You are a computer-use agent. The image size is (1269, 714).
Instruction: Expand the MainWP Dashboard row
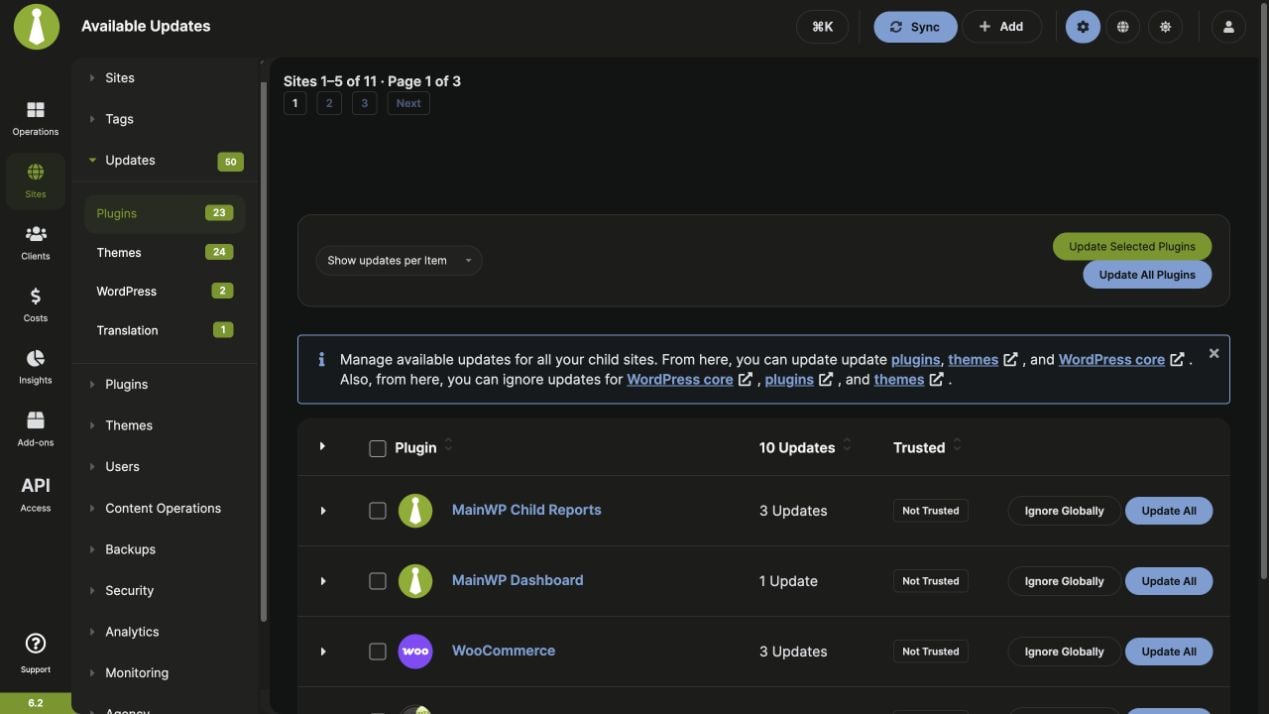click(x=323, y=581)
